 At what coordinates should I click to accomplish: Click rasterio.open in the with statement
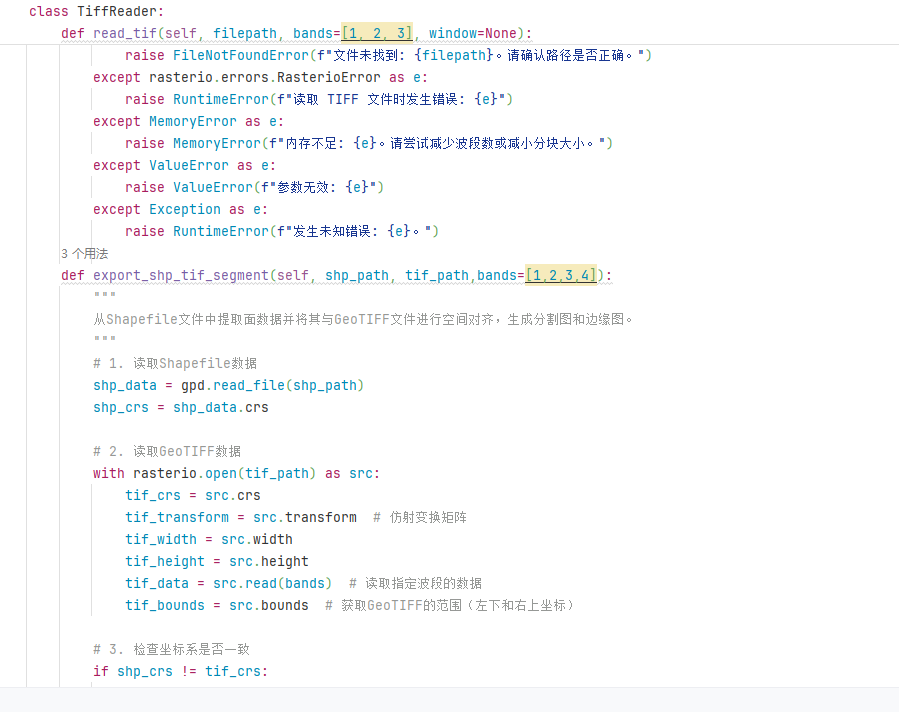click(185, 474)
